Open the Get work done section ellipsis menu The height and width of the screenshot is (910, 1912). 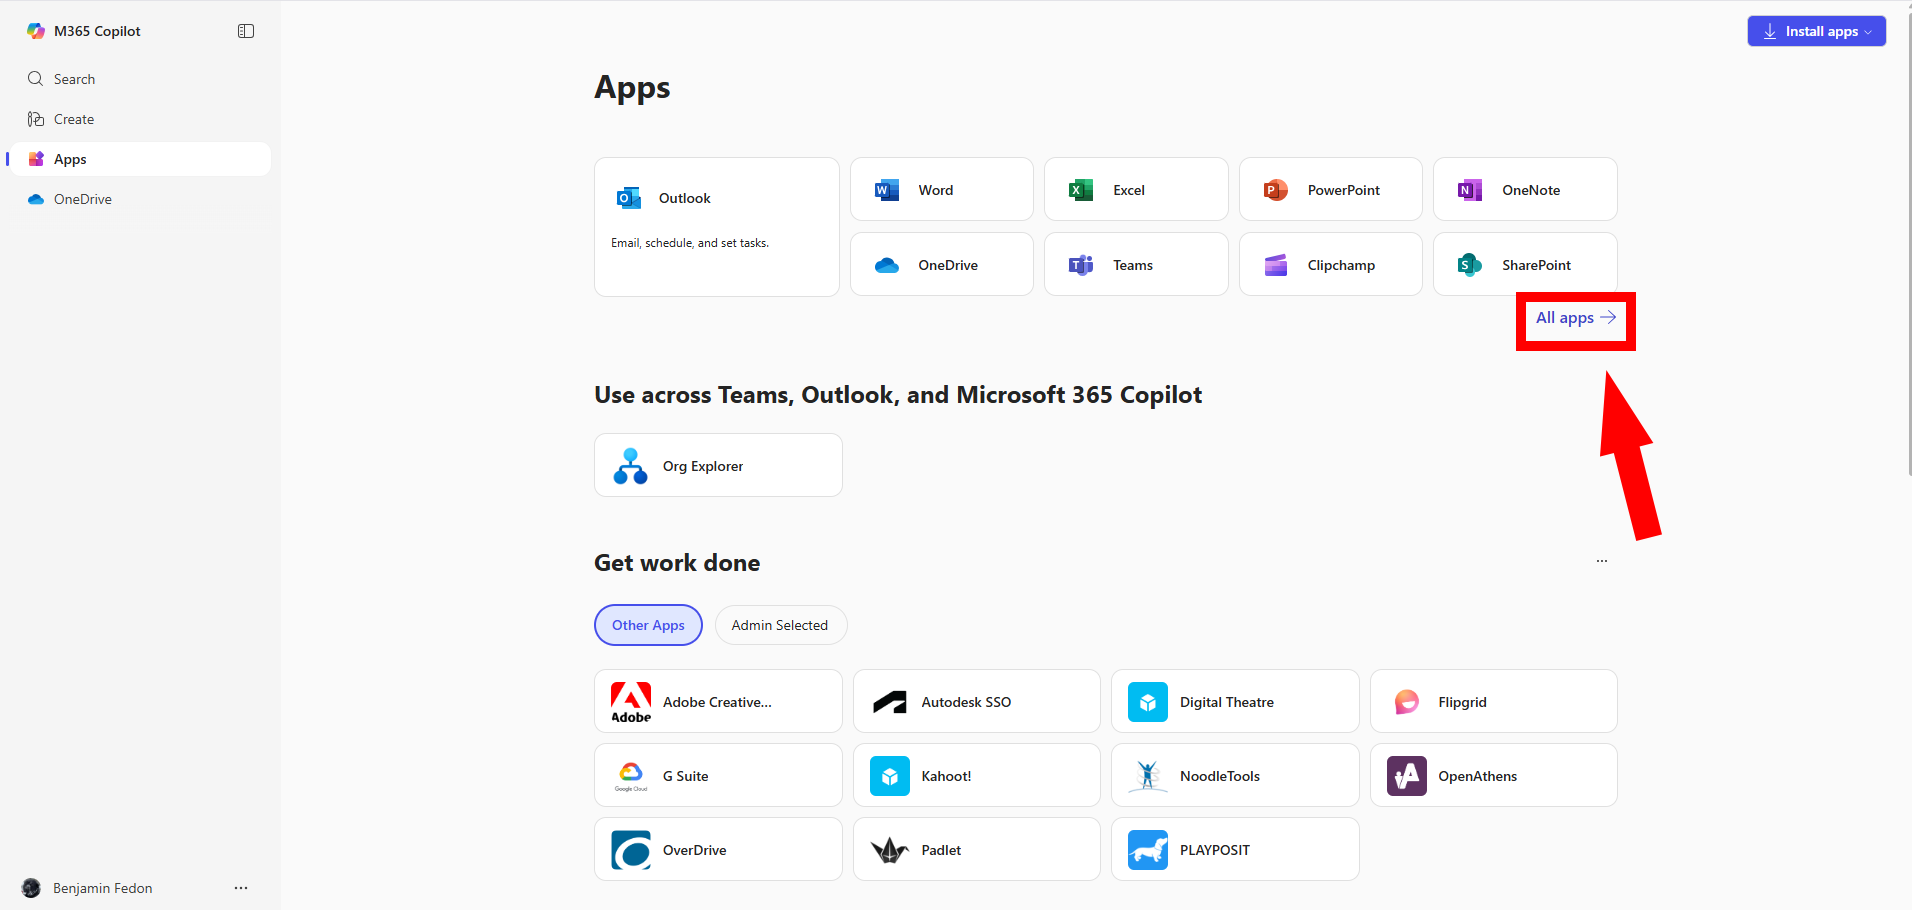(1602, 561)
